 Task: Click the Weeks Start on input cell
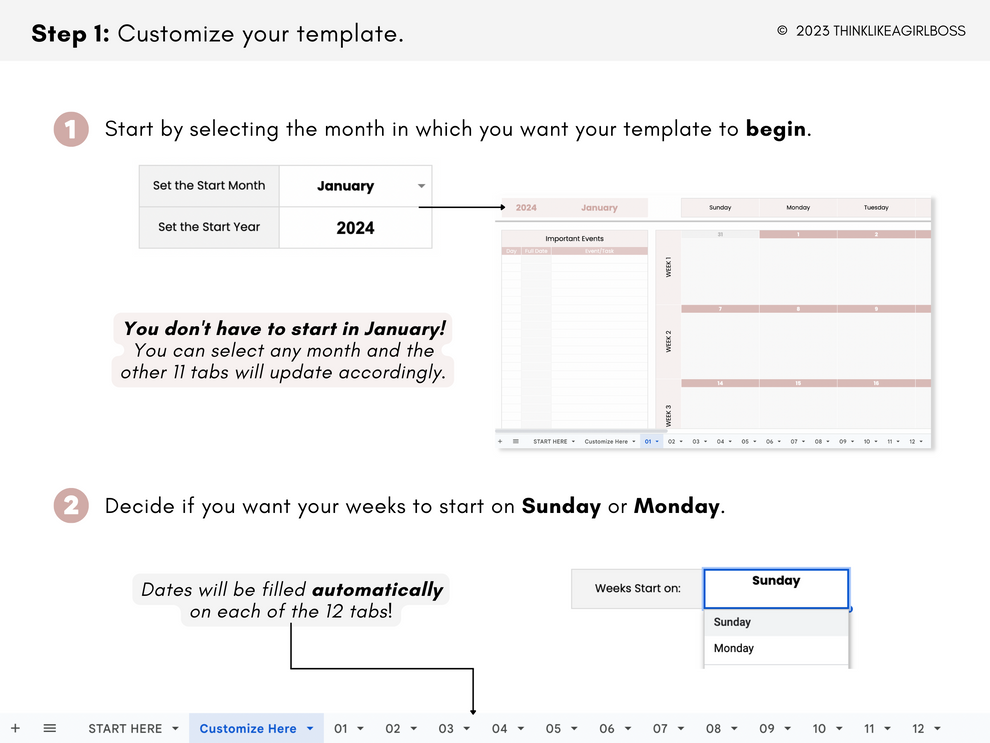click(x=776, y=588)
